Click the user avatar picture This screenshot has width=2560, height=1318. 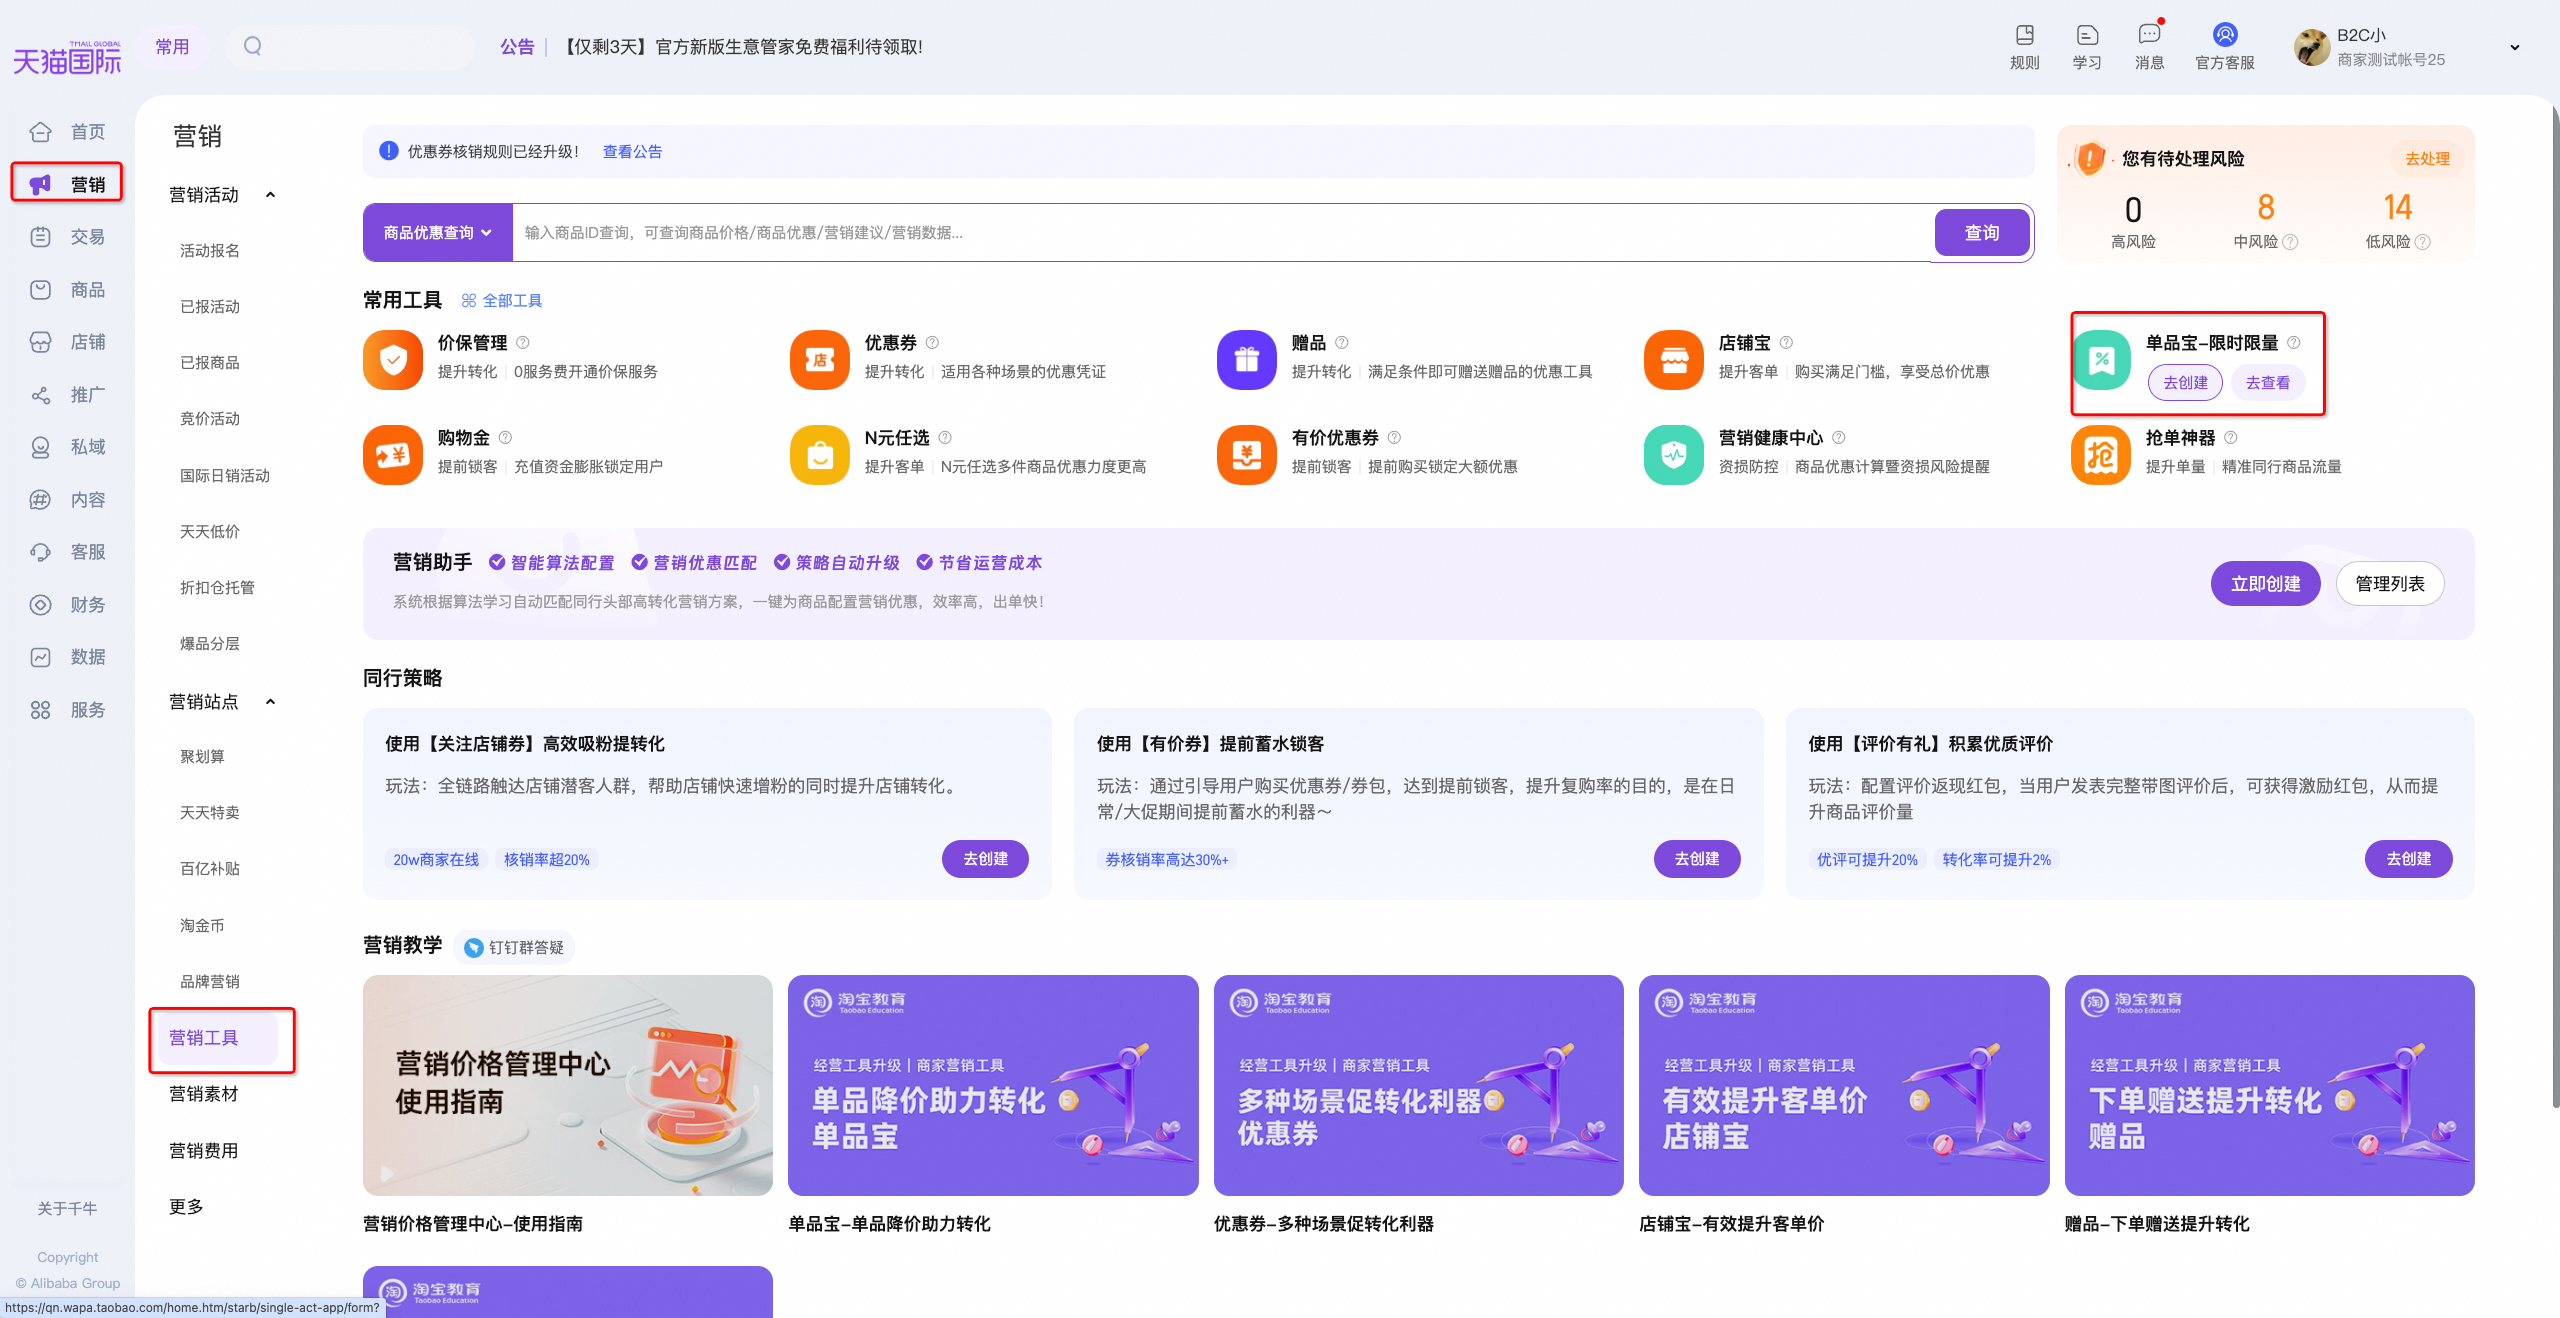(x=2312, y=47)
